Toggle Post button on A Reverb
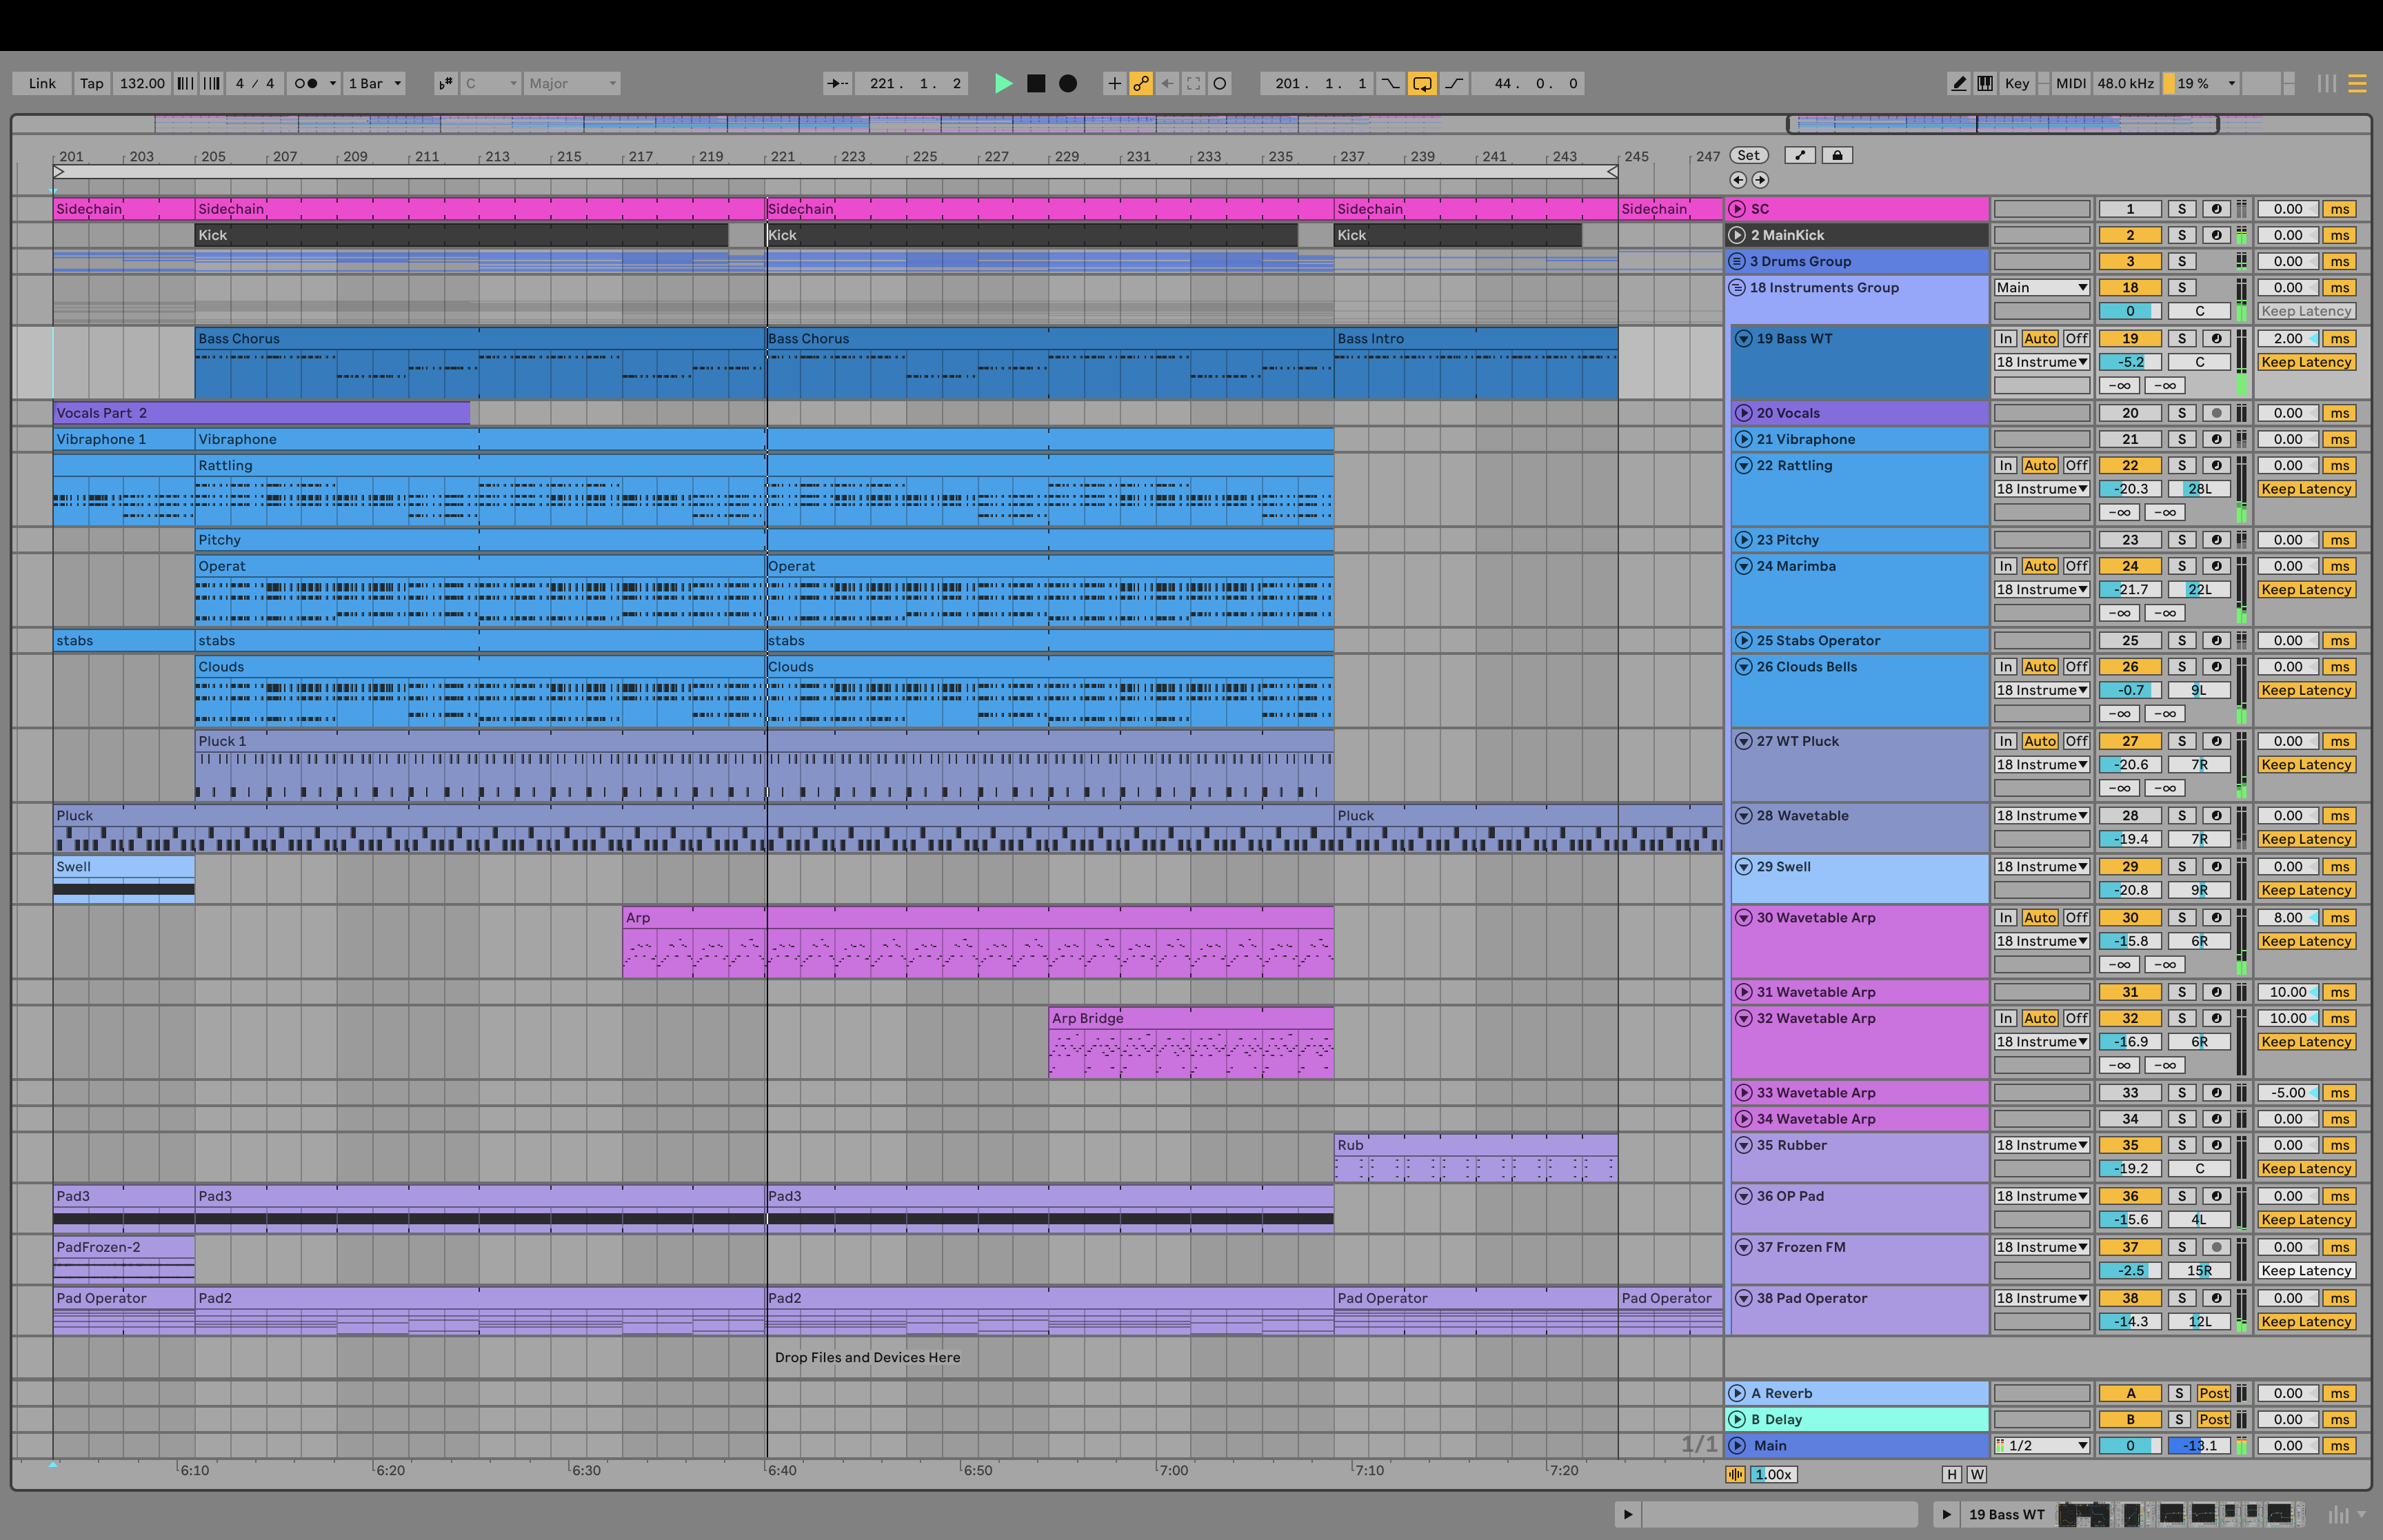 pyautogui.click(x=2213, y=1393)
